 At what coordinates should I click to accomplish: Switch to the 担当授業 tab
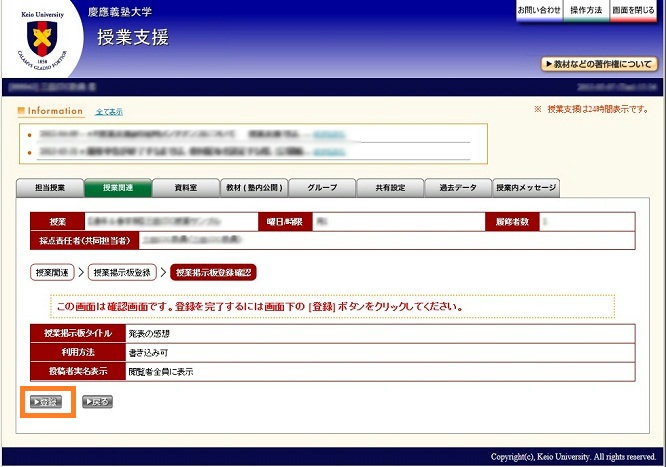pyautogui.click(x=50, y=188)
